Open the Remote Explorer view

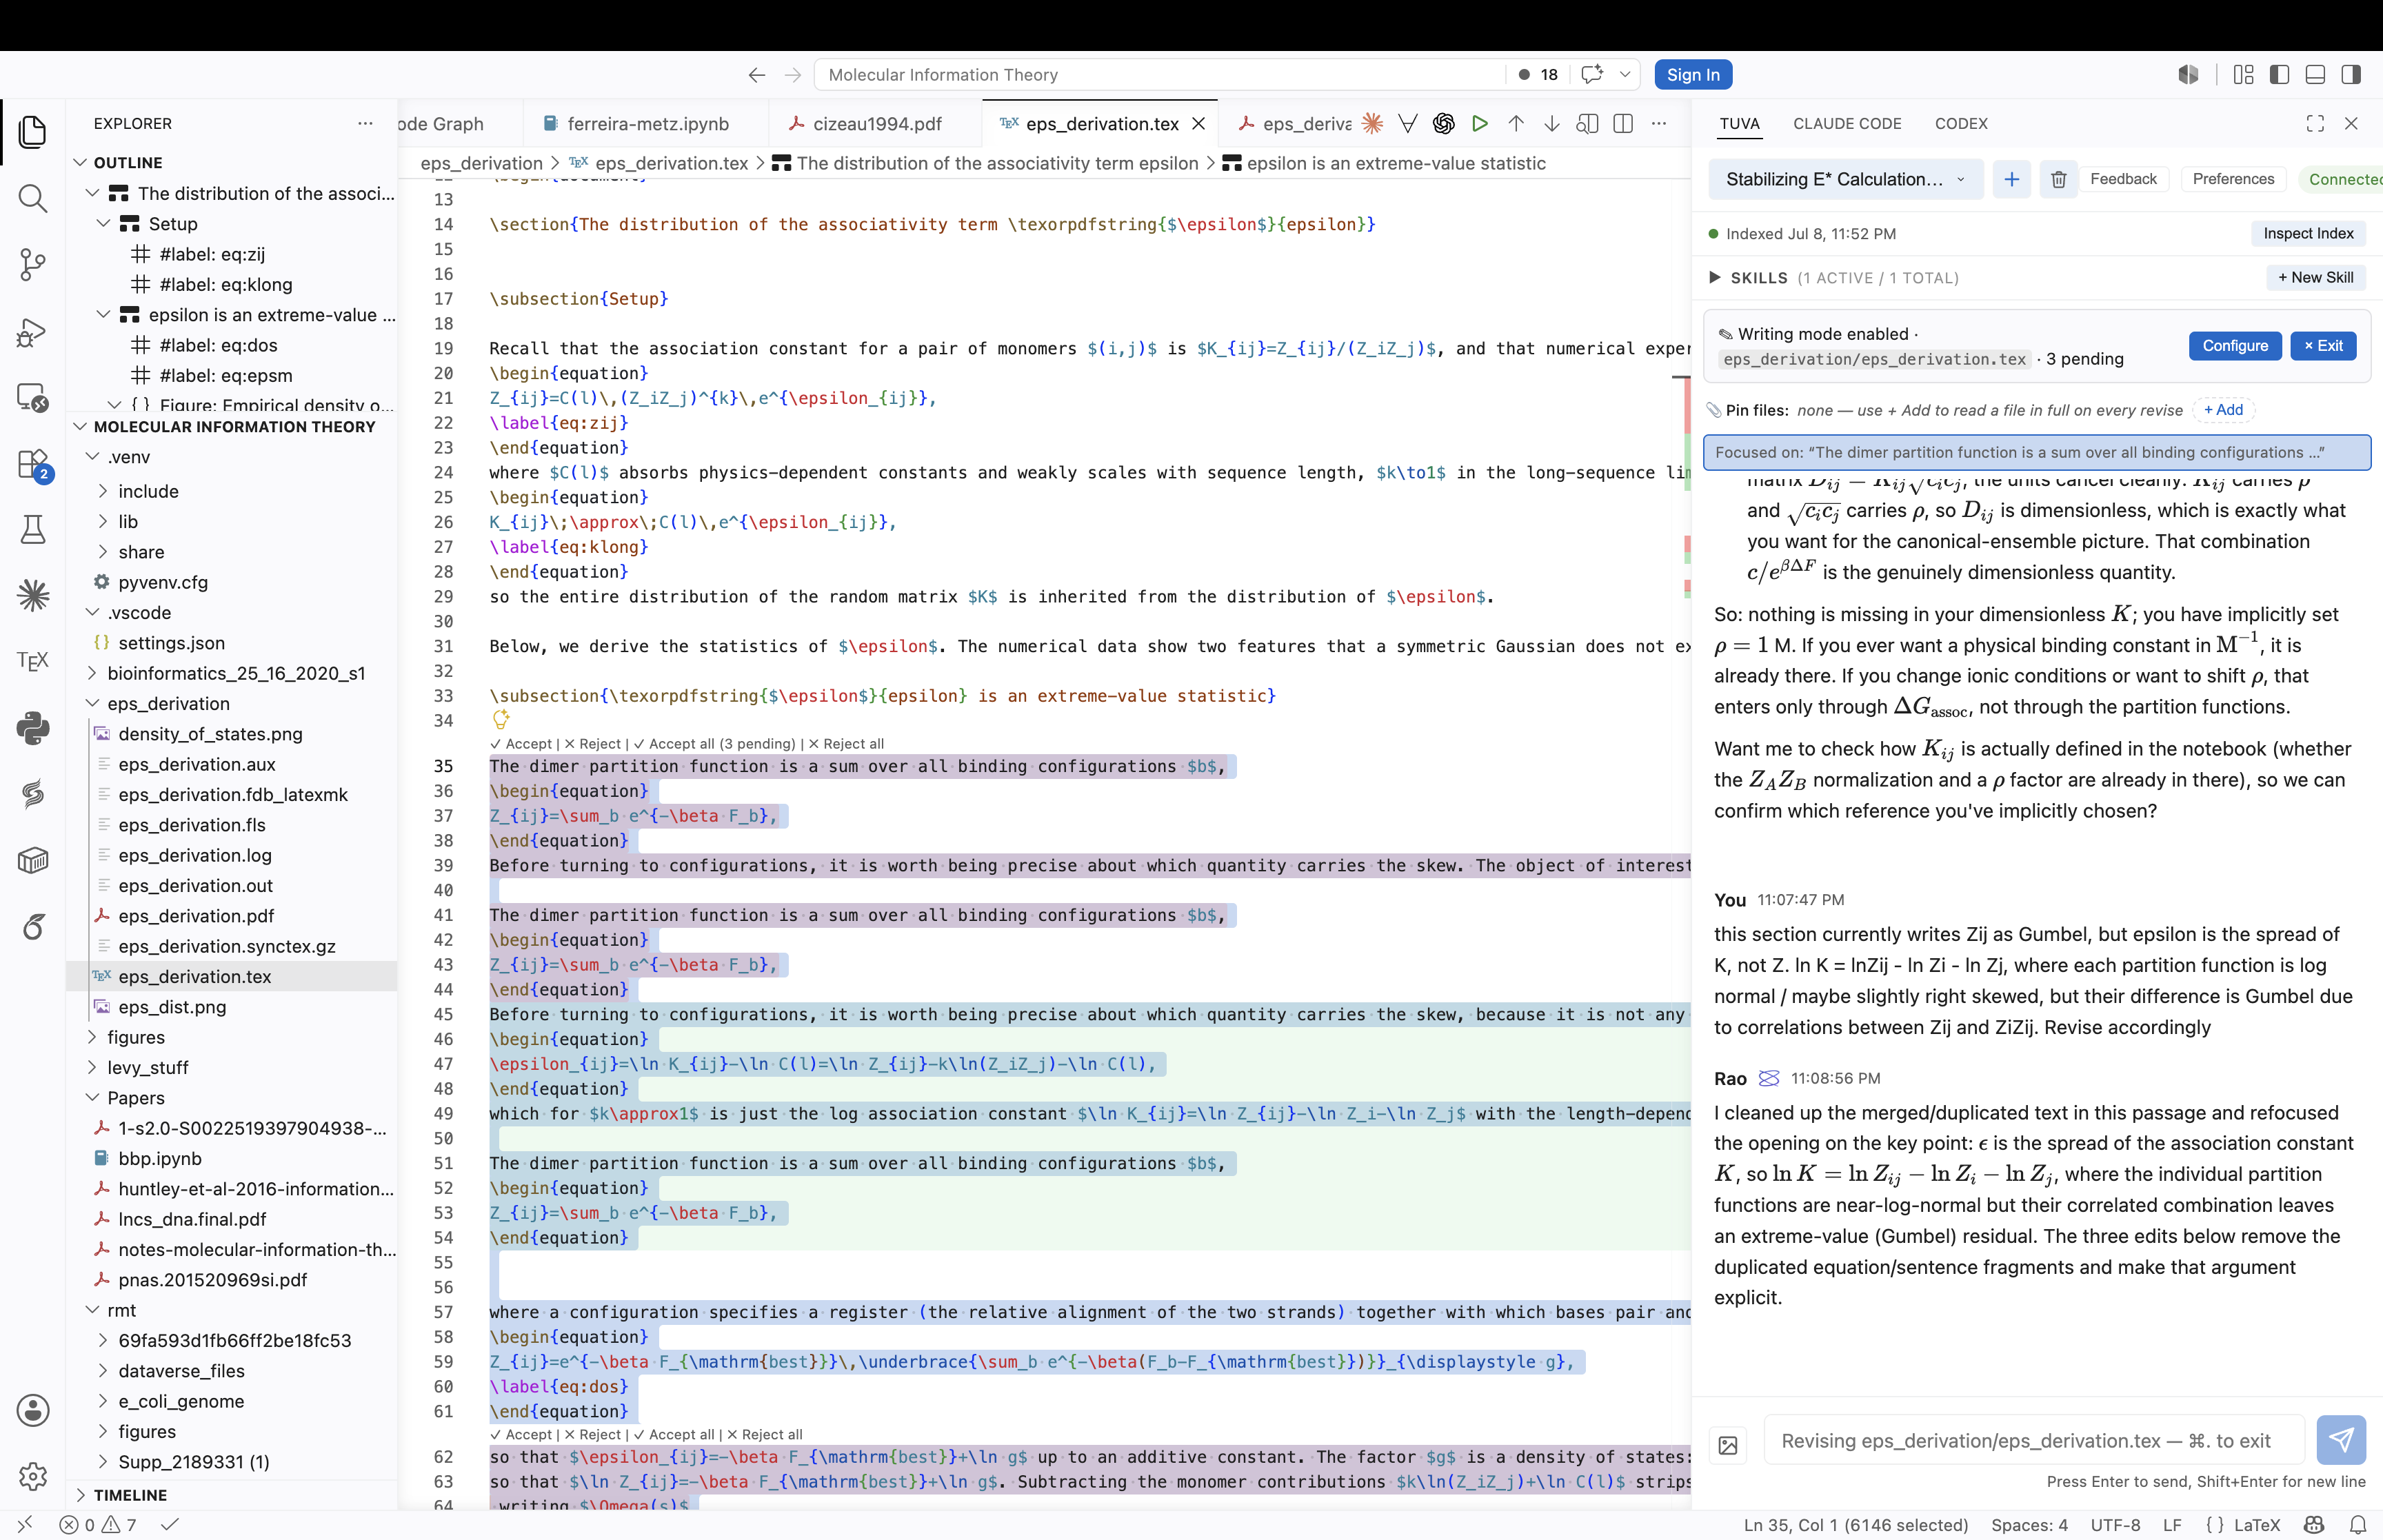33,398
